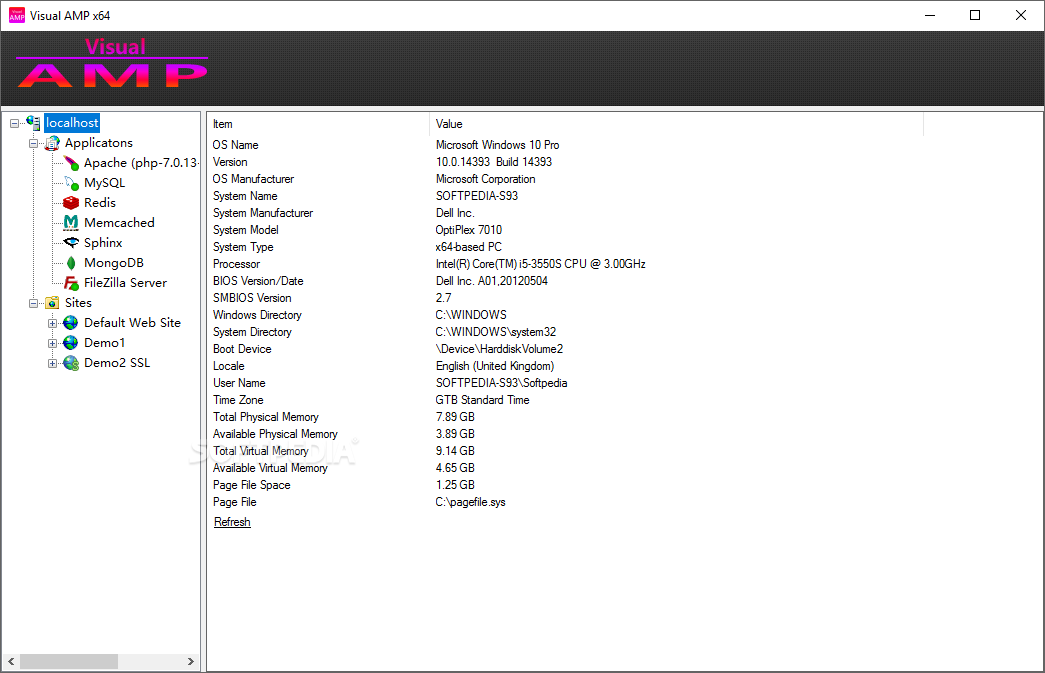
Task: Click the Intel Core i5-3550S processor value
Action: pos(540,264)
